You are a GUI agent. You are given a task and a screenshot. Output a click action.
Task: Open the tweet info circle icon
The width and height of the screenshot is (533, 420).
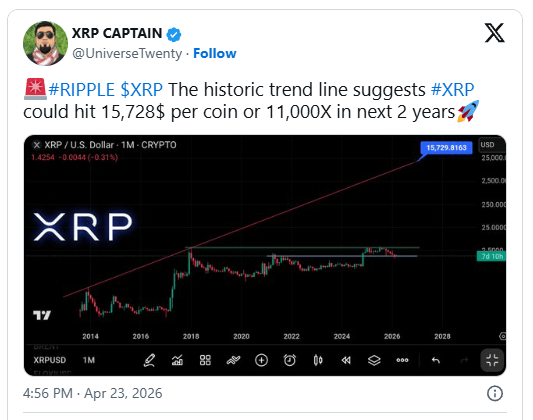pyautogui.click(x=495, y=393)
